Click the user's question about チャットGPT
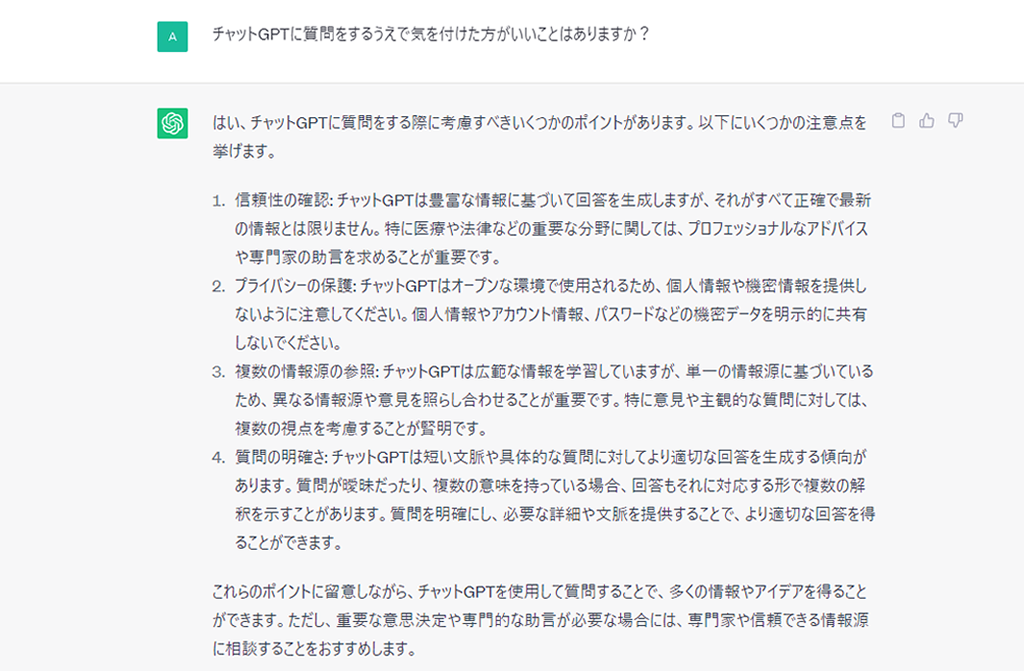Image resolution: width=1024 pixels, height=671 pixels. pos(432,35)
